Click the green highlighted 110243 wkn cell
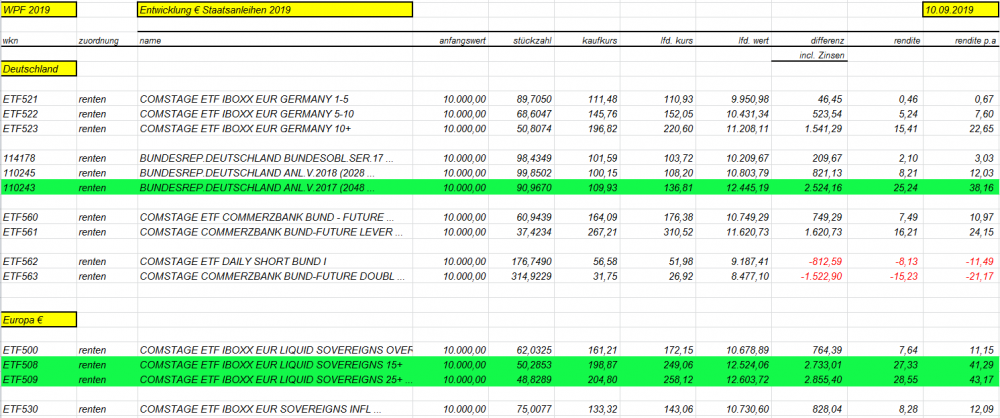Screen dimensions: 1000x418 click(x=20, y=187)
